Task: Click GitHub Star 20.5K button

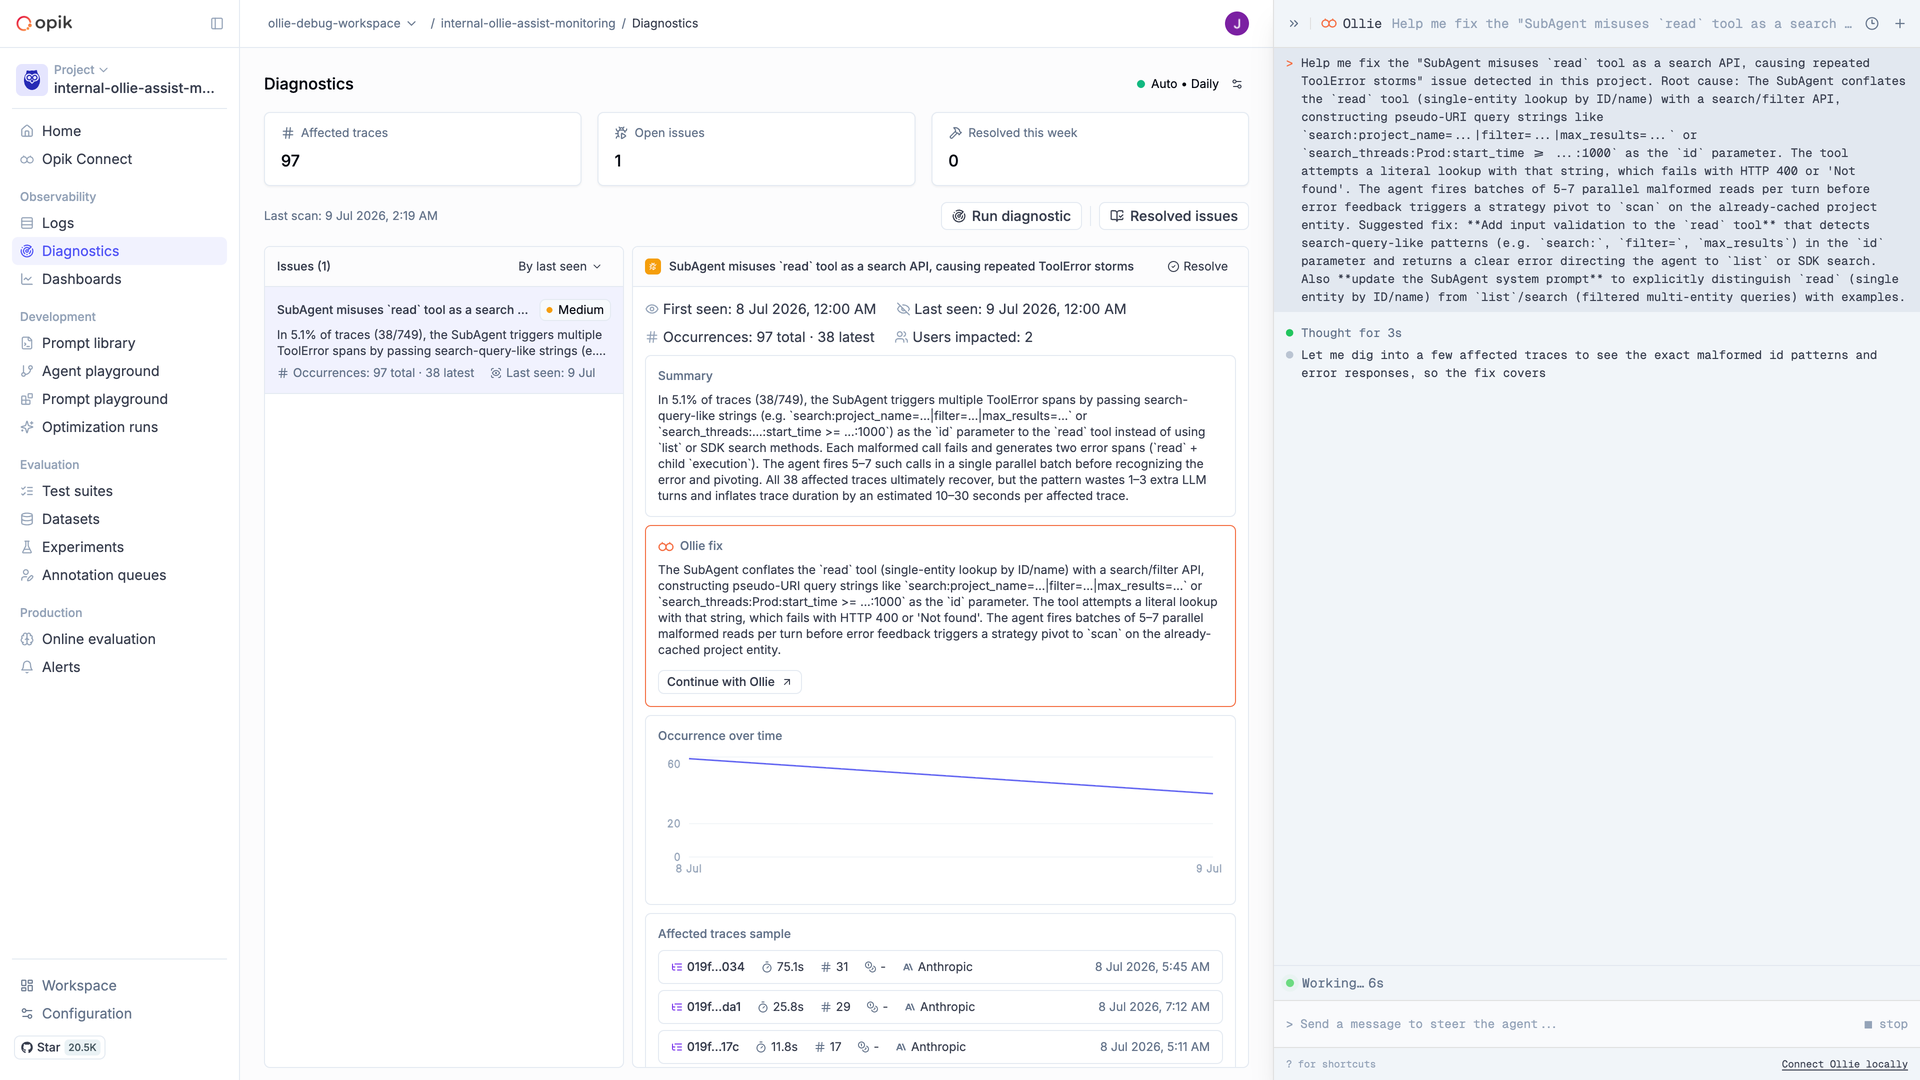Action: (x=60, y=1048)
